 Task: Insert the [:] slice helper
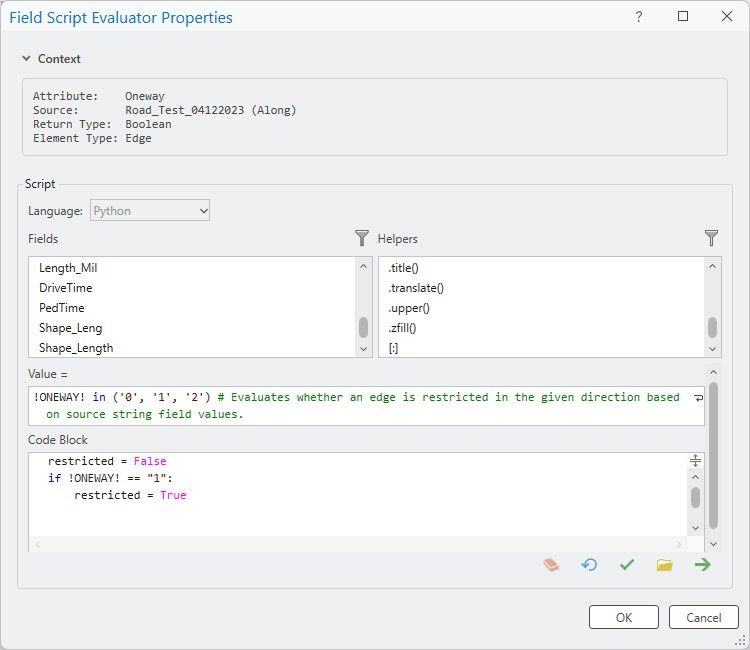tap(393, 348)
